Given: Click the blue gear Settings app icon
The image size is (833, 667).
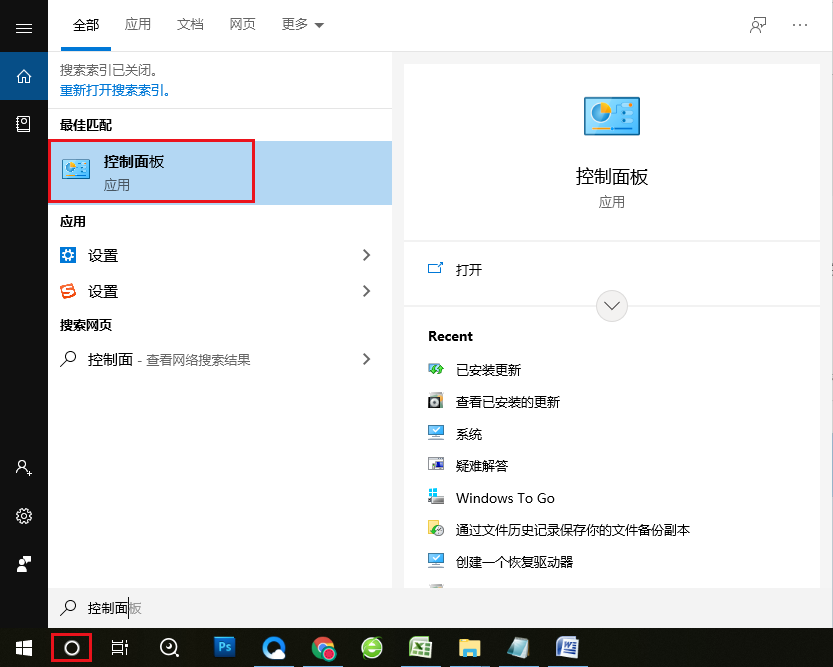Looking at the screenshot, I should 68,255.
